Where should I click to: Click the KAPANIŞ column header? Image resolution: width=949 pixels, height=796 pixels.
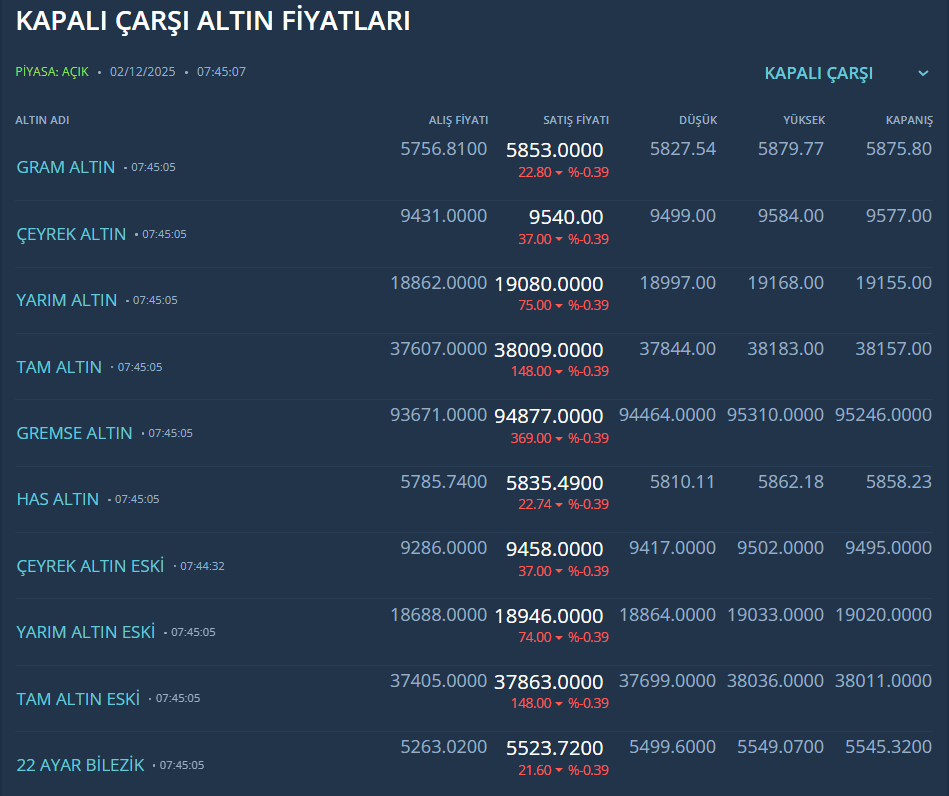pos(908,120)
